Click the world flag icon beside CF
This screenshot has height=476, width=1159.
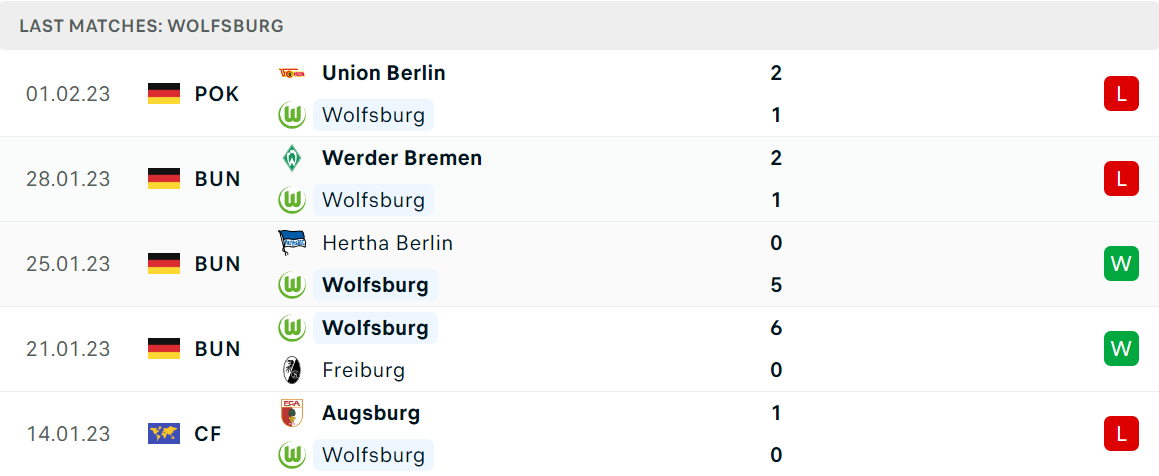pyautogui.click(x=164, y=433)
